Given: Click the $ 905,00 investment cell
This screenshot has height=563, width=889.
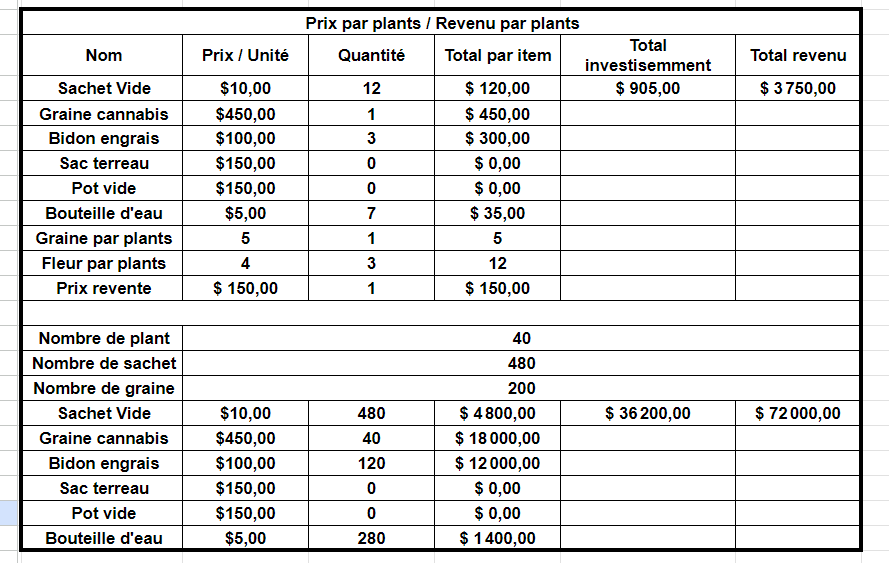Looking at the screenshot, I should 647,89.
